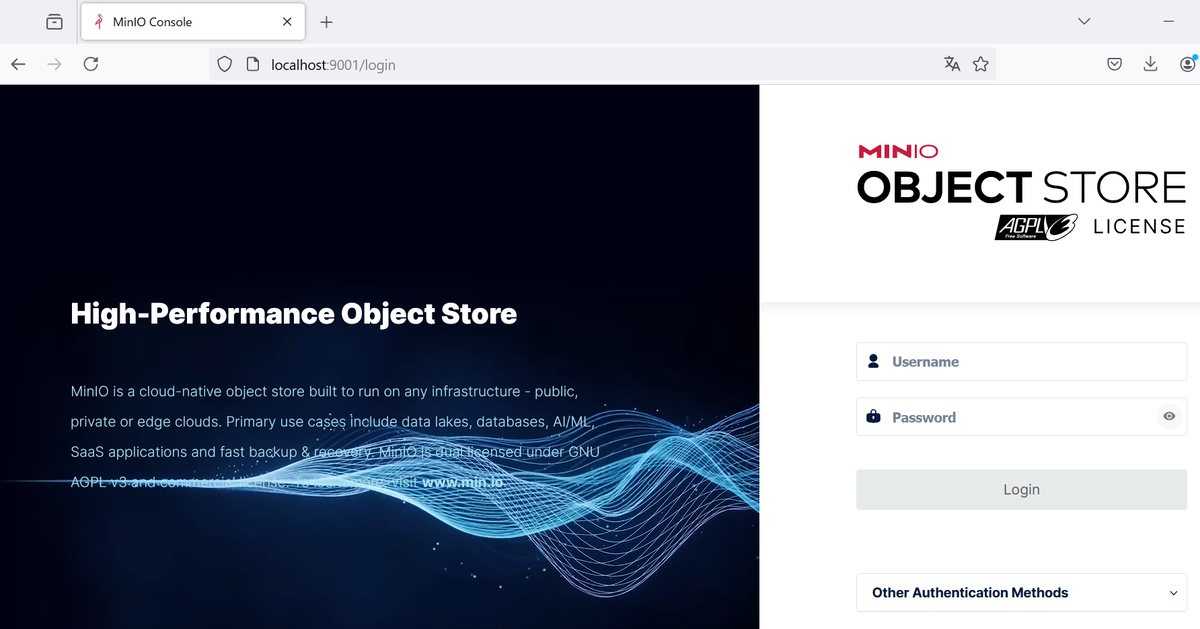Click the High-Performance Object Store heading
The image size is (1200, 629).
[294, 314]
